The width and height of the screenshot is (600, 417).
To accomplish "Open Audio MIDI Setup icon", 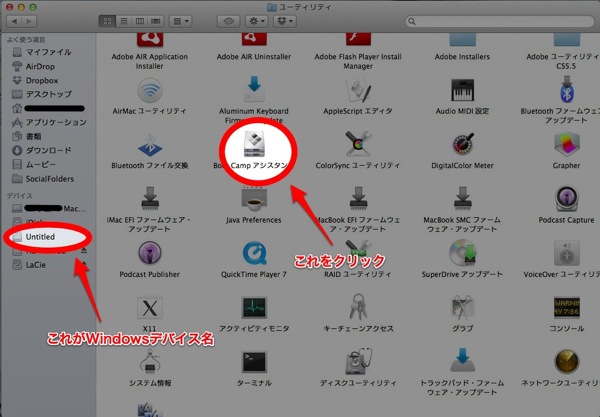I will (462, 90).
